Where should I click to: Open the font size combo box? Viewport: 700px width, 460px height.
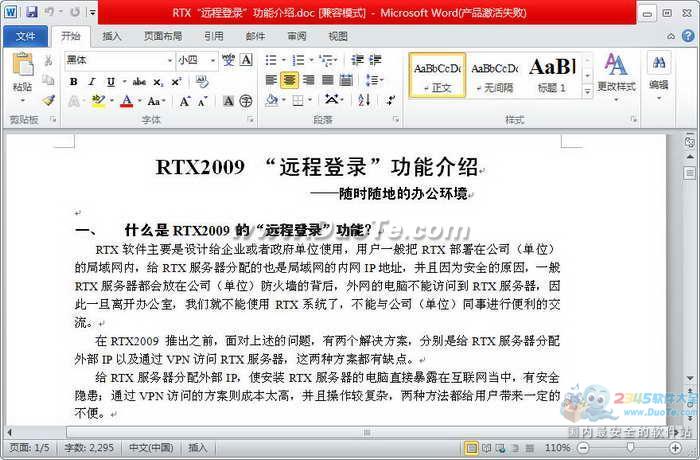pyautogui.click(x=196, y=60)
